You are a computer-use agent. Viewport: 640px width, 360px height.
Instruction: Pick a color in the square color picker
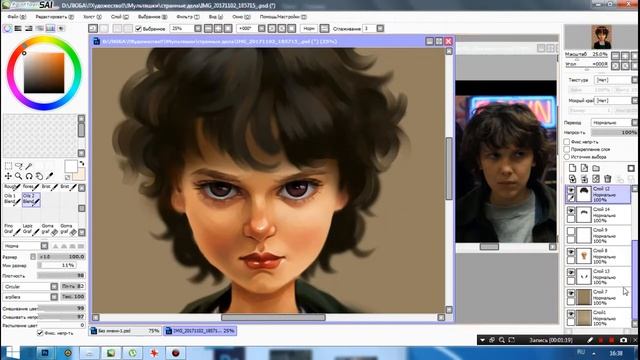44,73
